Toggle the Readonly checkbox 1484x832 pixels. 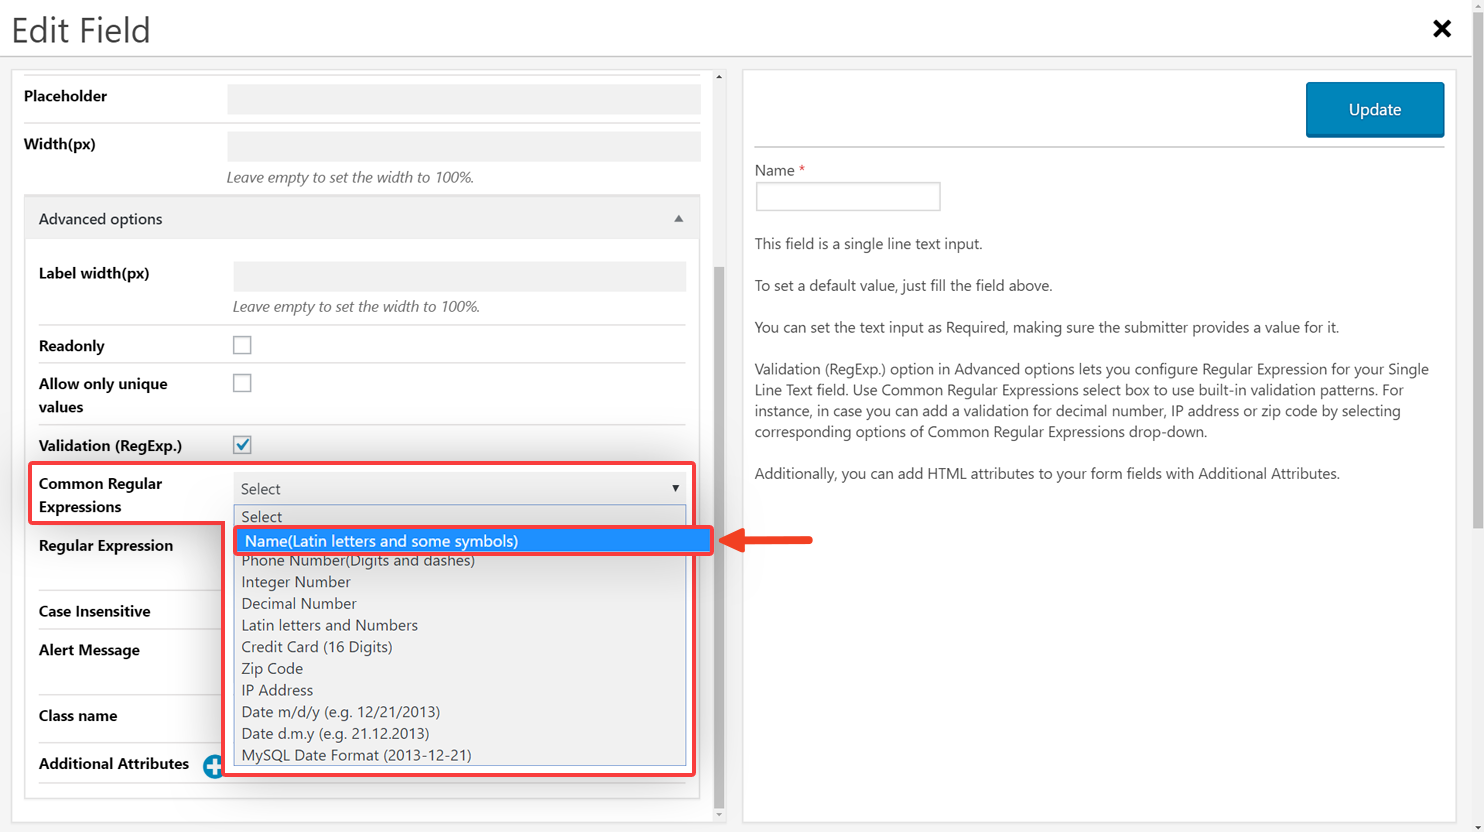[242, 345]
